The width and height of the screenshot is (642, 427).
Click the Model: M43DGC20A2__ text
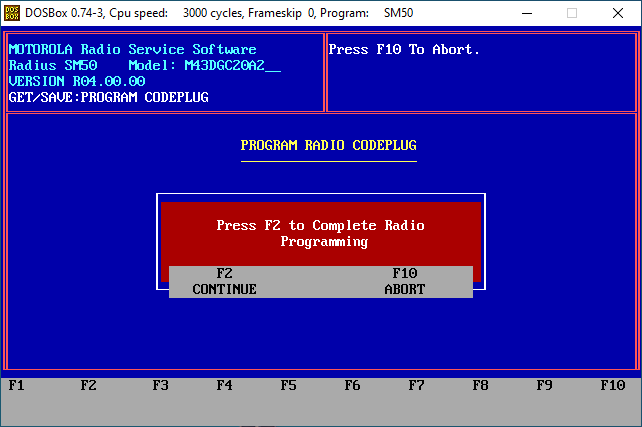coord(205,66)
